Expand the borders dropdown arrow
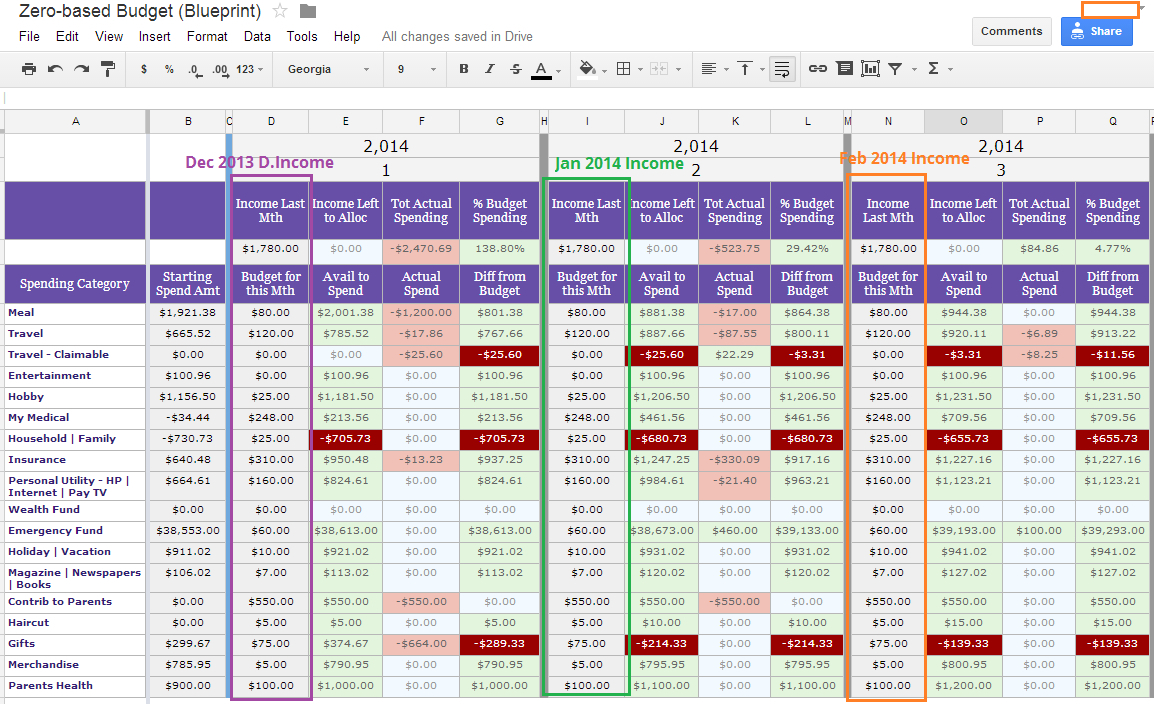Viewport: 1154px width, 704px height. click(x=640, y=70)
